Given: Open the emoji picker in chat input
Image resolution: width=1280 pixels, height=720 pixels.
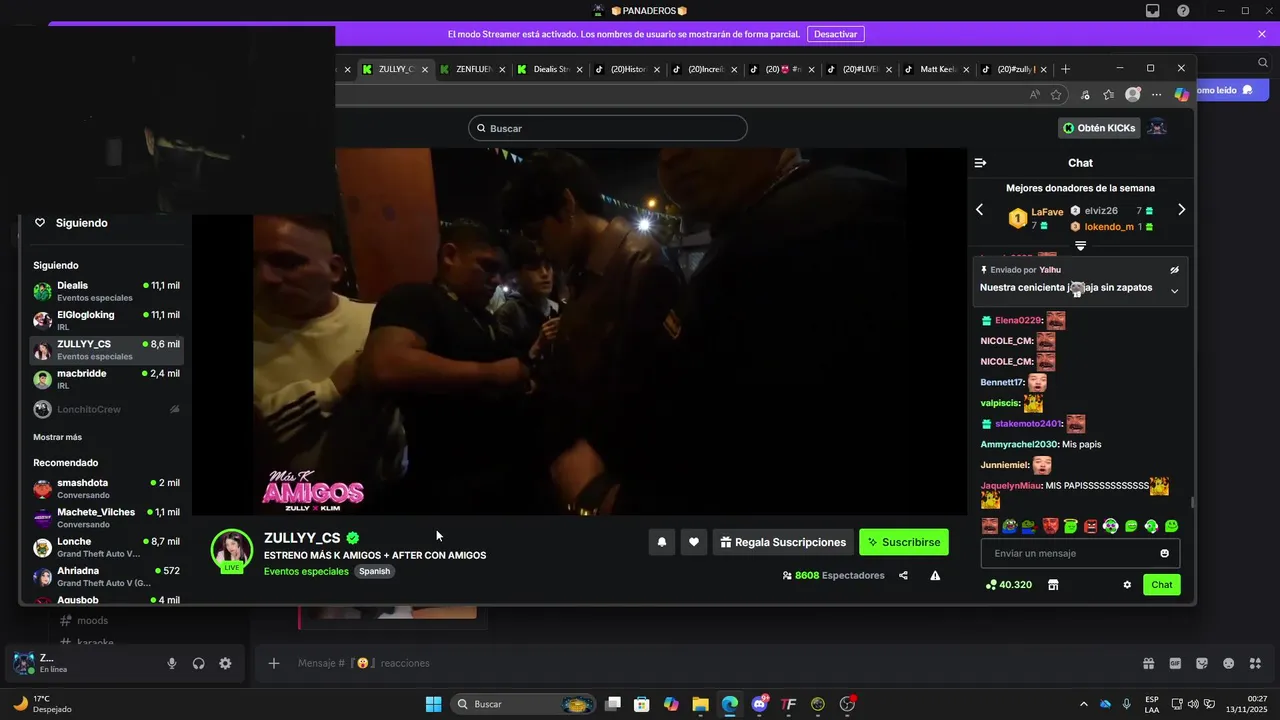Looking at the screenshot, I should click(x=1165, y=553).
